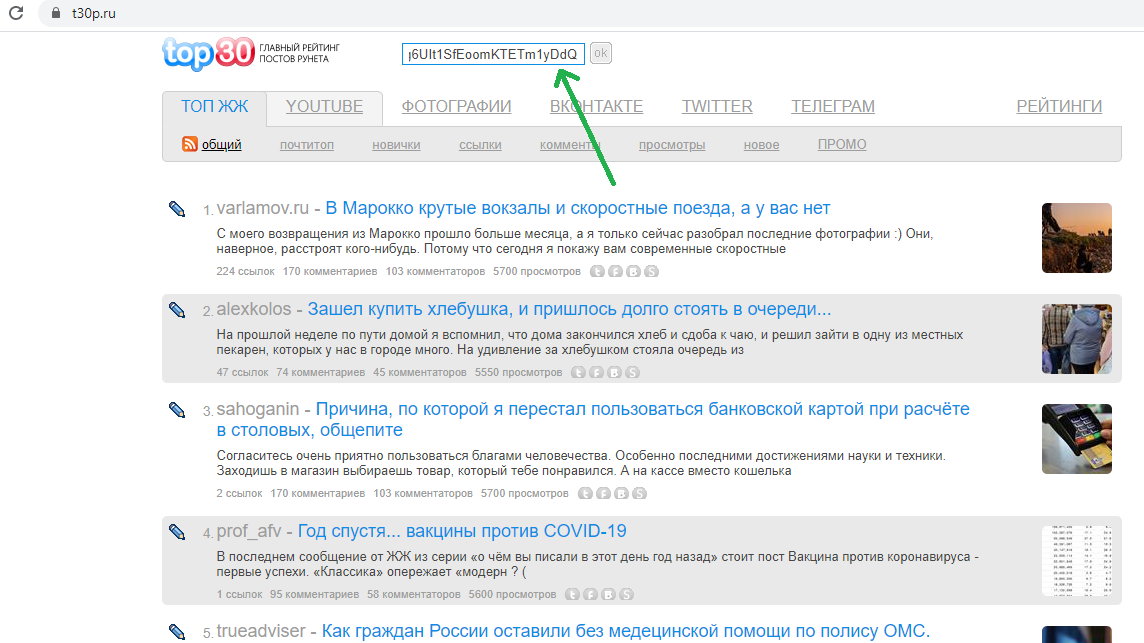Open the table thumbnail of prof_afv post

pos(1077,561)
